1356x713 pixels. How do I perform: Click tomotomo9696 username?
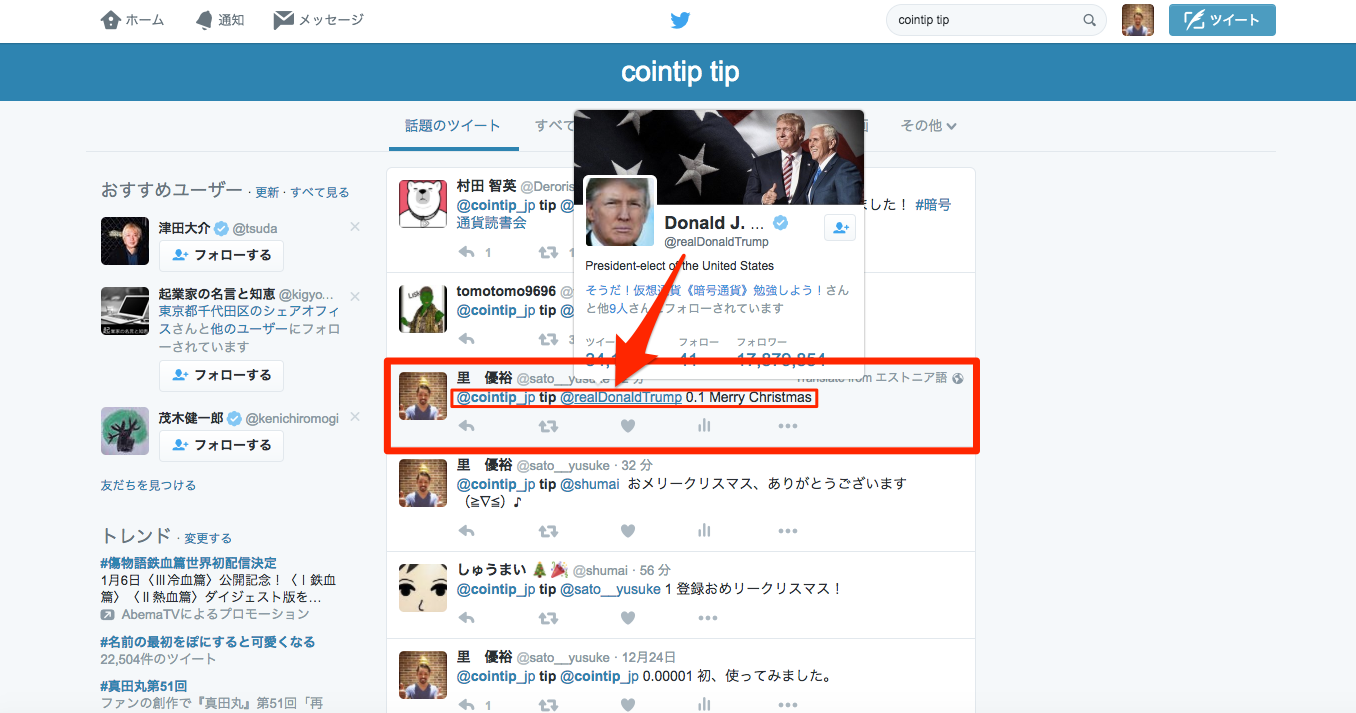point(506,291)
